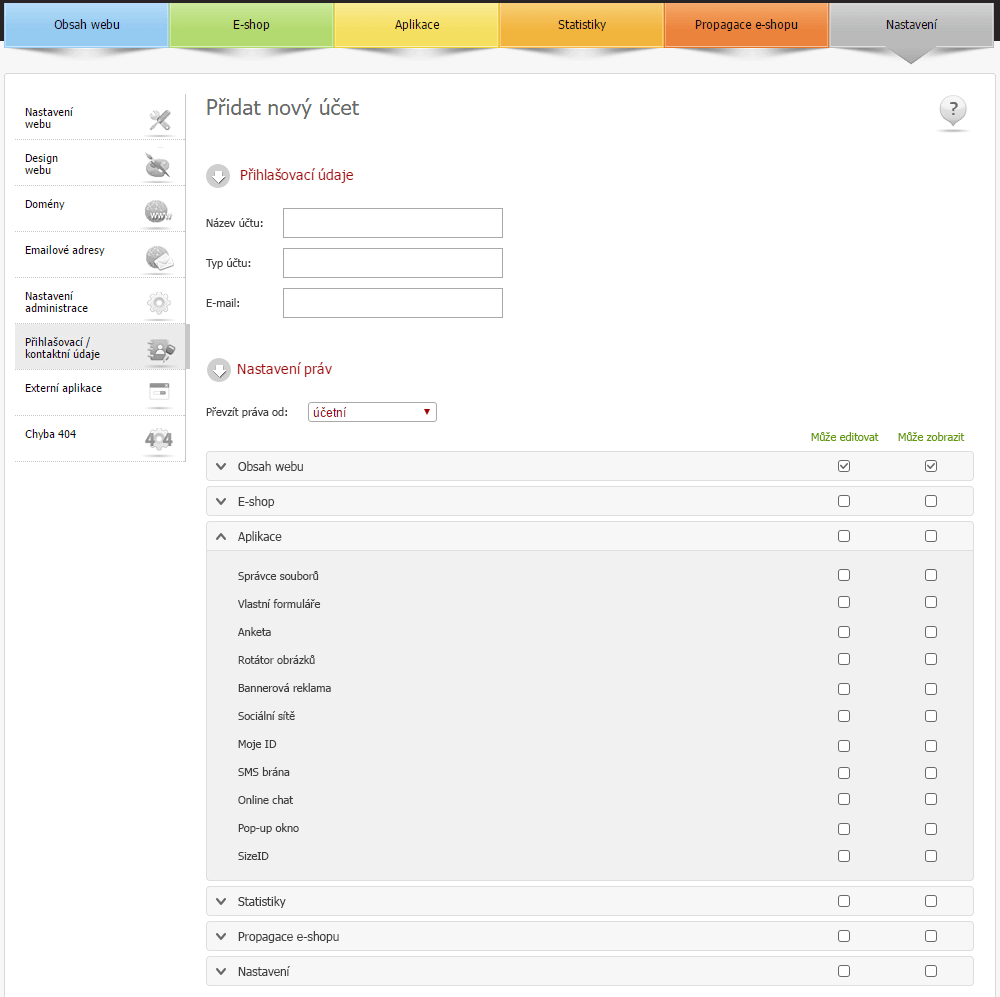1000x997 pixels.
Task: Click the Emailové adresy envelope icon
Action: tap(158, 258)
